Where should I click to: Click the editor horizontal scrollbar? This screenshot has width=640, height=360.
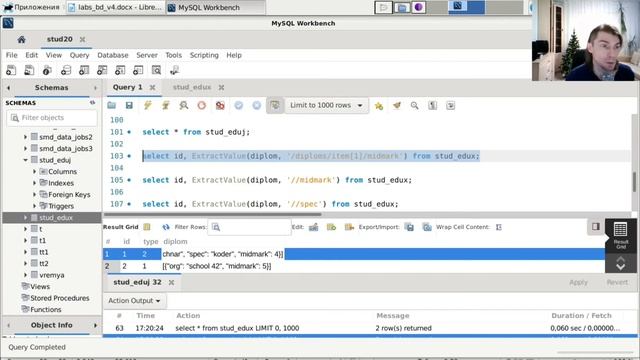pyautogui.click(x=212, y=214)
